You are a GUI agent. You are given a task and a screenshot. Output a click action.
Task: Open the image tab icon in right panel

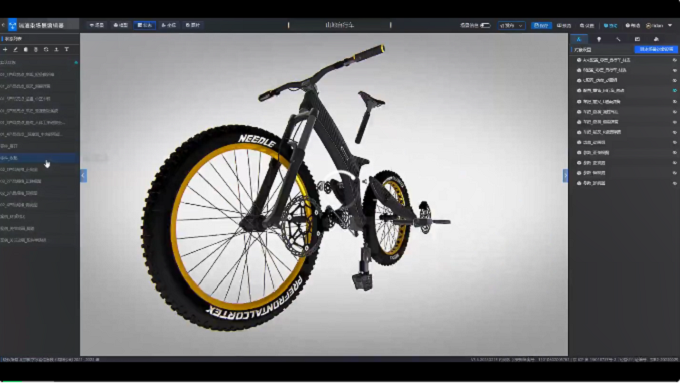pos(637,39)
